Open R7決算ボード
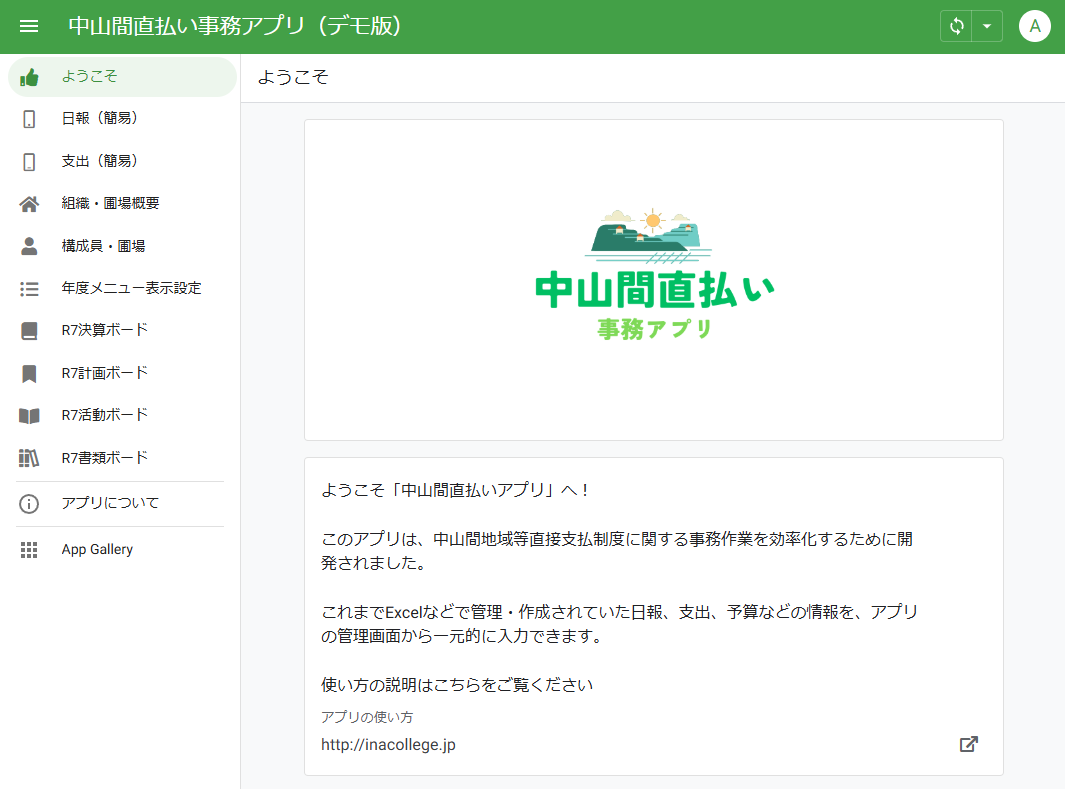 (122, 331)
